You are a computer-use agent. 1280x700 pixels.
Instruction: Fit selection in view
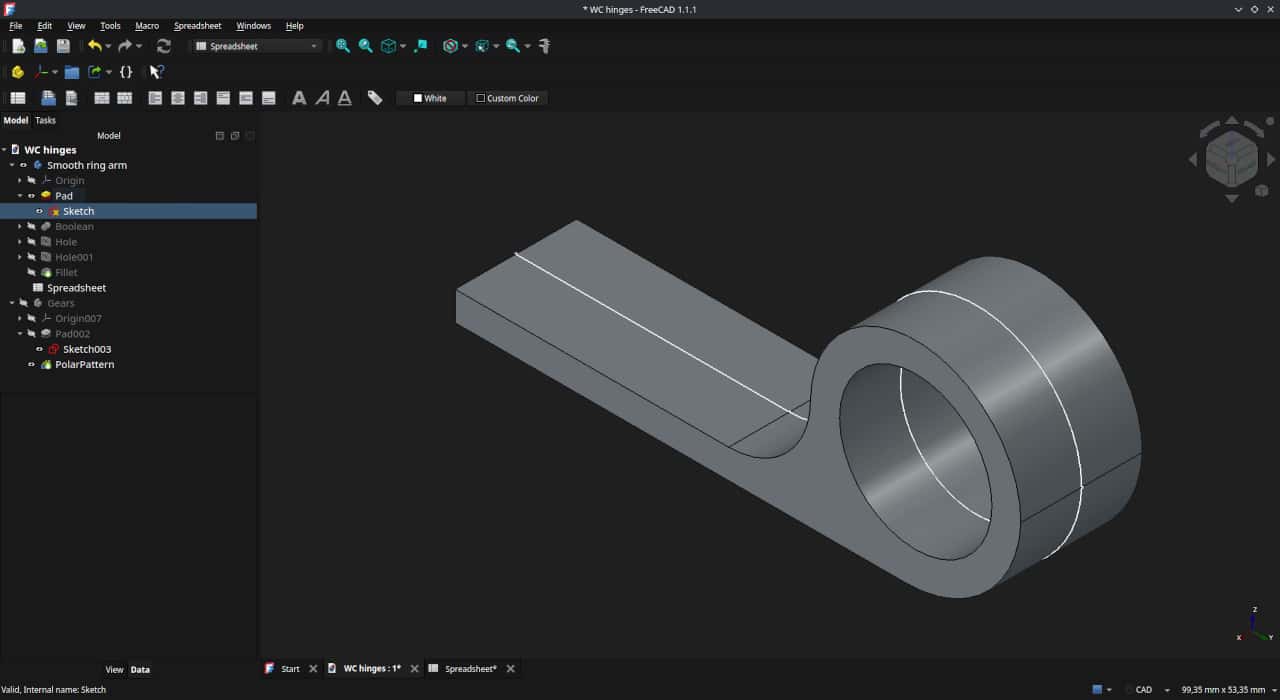[x=366, y=46]
